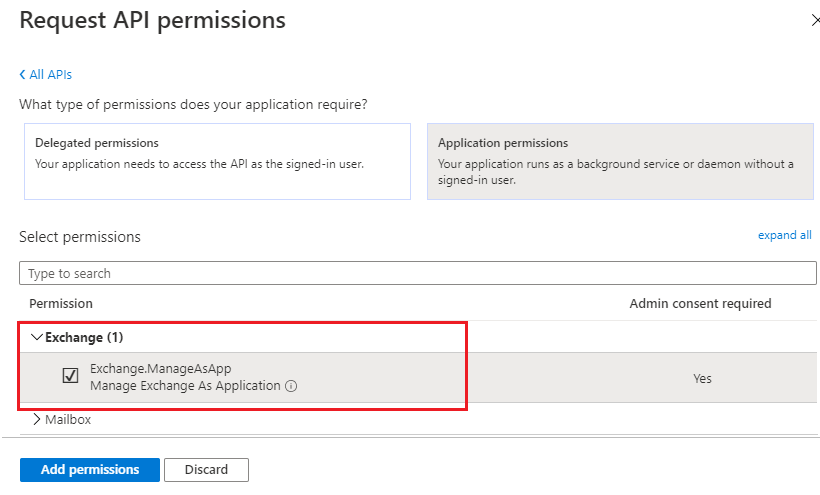Go back via the All APIs link
The image size is (820, 495).
(x=50, y=75)
